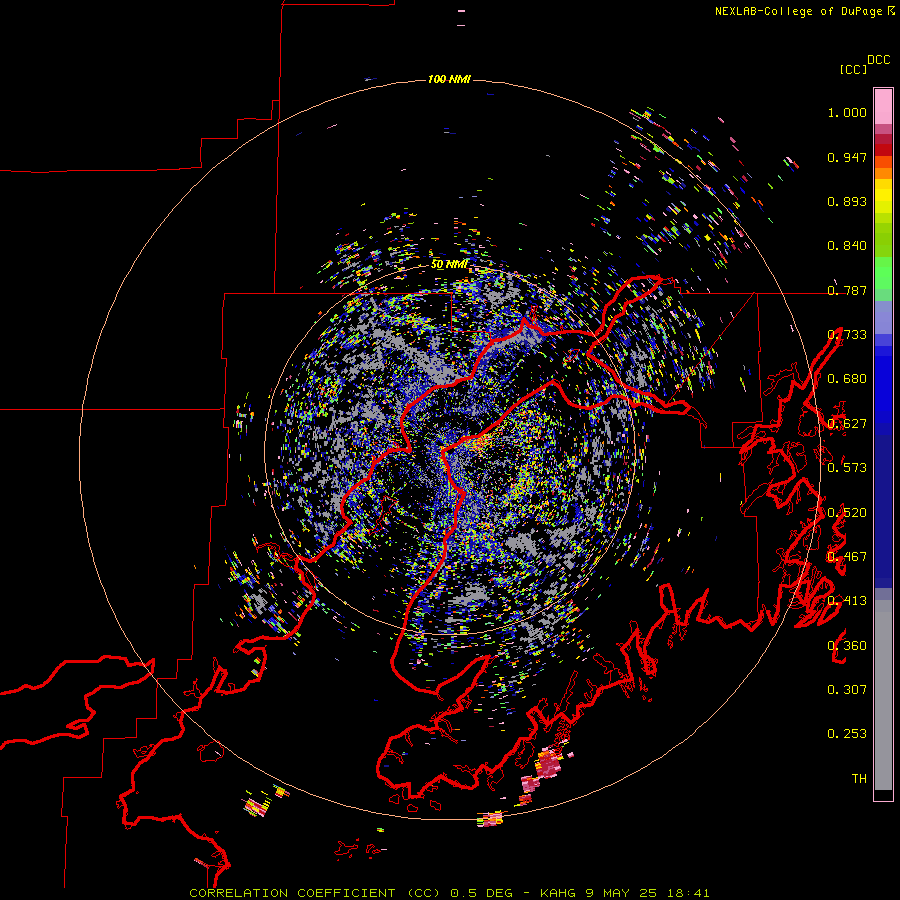Pick the red color band of the color bar
The image size is (900, 900).
coord(883,150)
